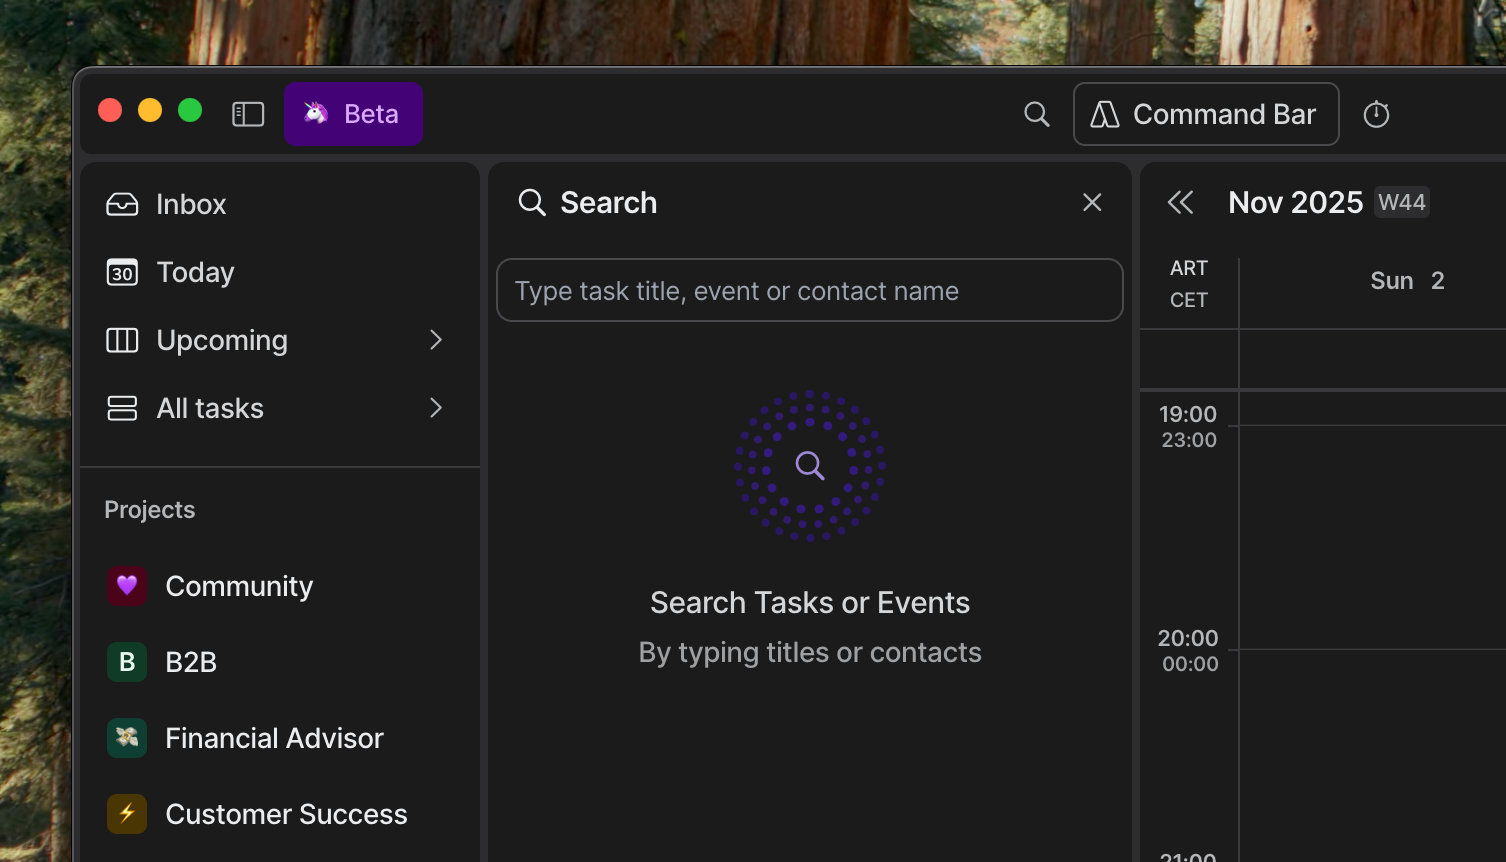Click the unicorn Beta button
This screenshot has height=862, width=1506.
pyautogui.click(x=353, y=114)
